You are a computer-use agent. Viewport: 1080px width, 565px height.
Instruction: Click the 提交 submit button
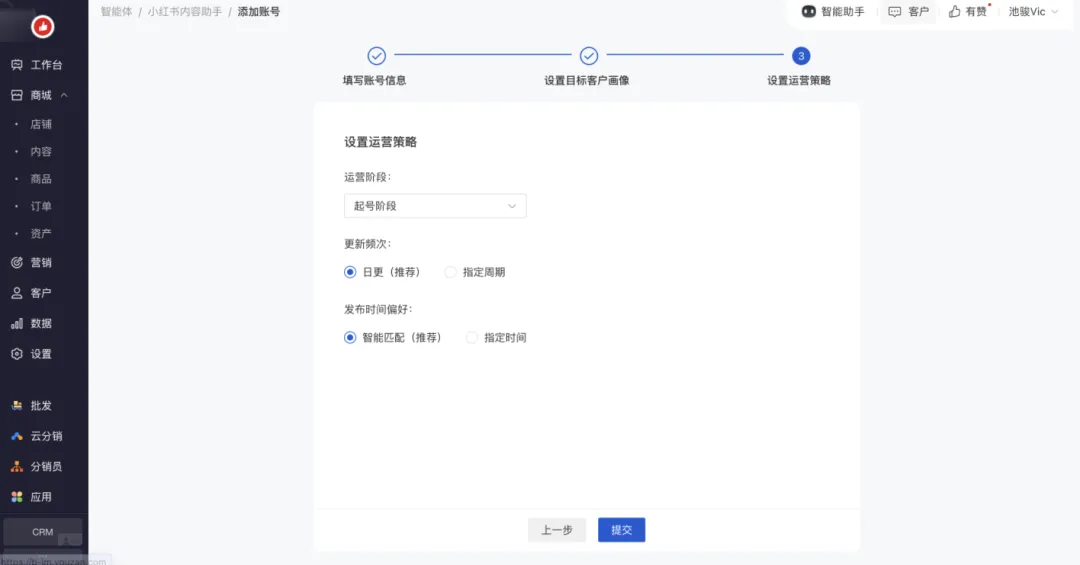click(621, 530)
